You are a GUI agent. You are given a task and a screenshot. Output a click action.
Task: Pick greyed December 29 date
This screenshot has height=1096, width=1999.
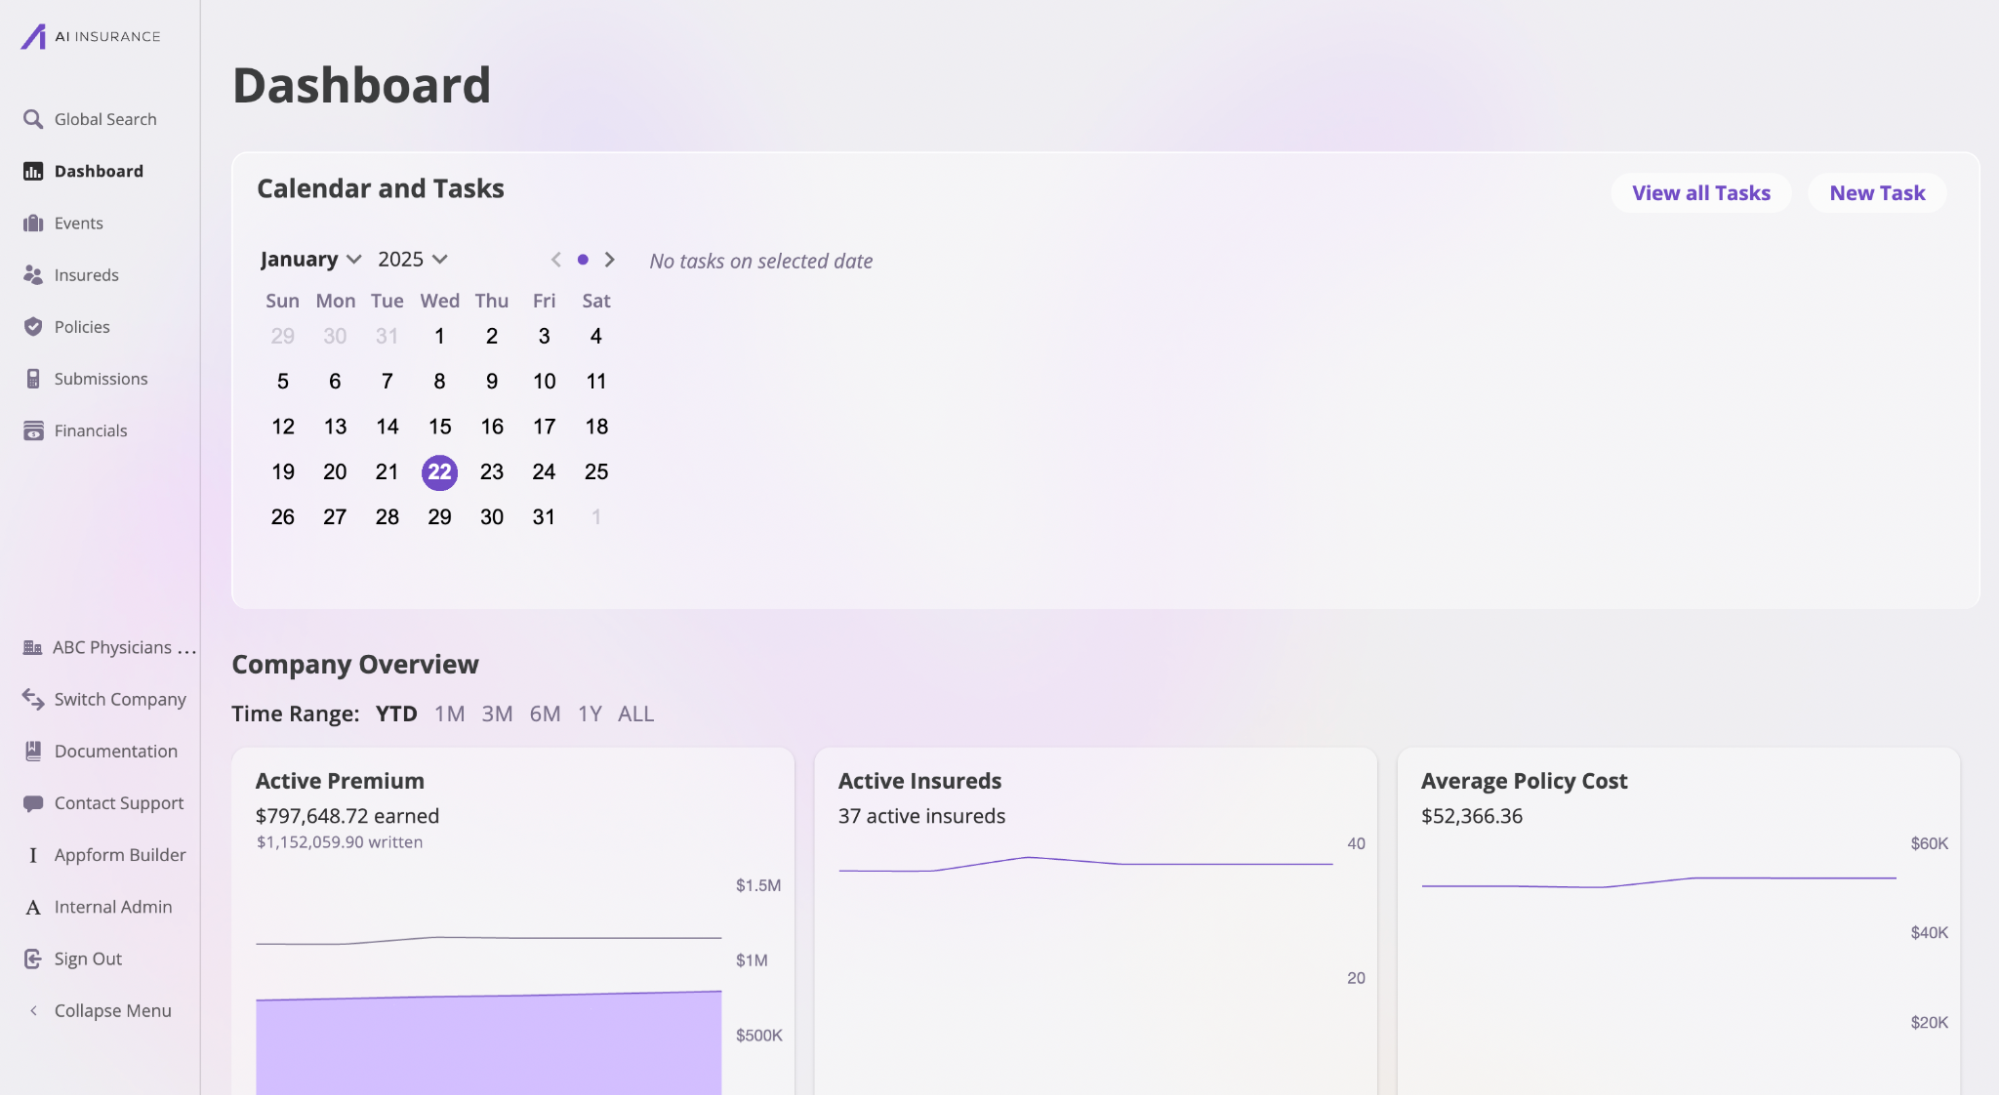(x=283, y=336)
